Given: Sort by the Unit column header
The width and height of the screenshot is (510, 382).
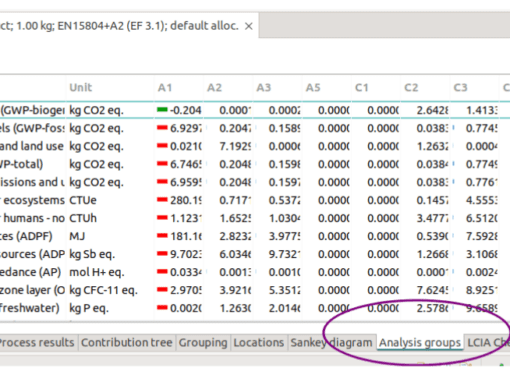Looking at the screenshot, I should click(81, 88).
